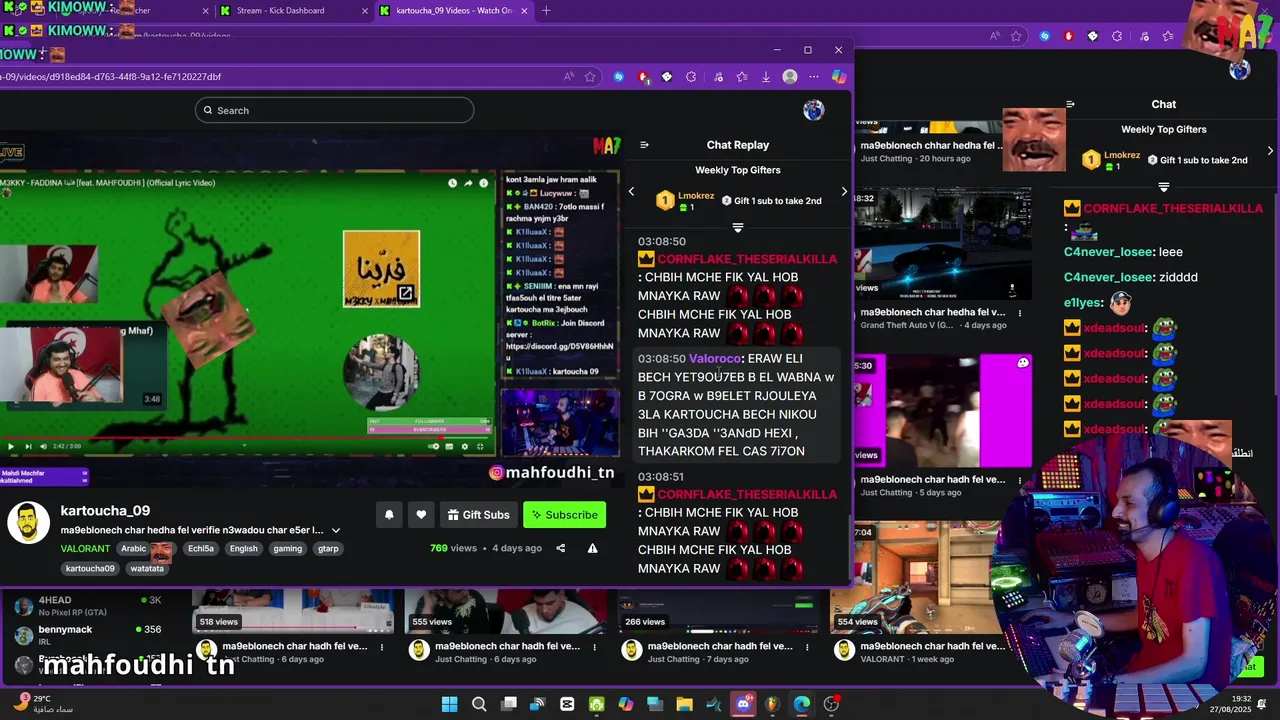Share the video using the share icon

click(x=560, y=548)
